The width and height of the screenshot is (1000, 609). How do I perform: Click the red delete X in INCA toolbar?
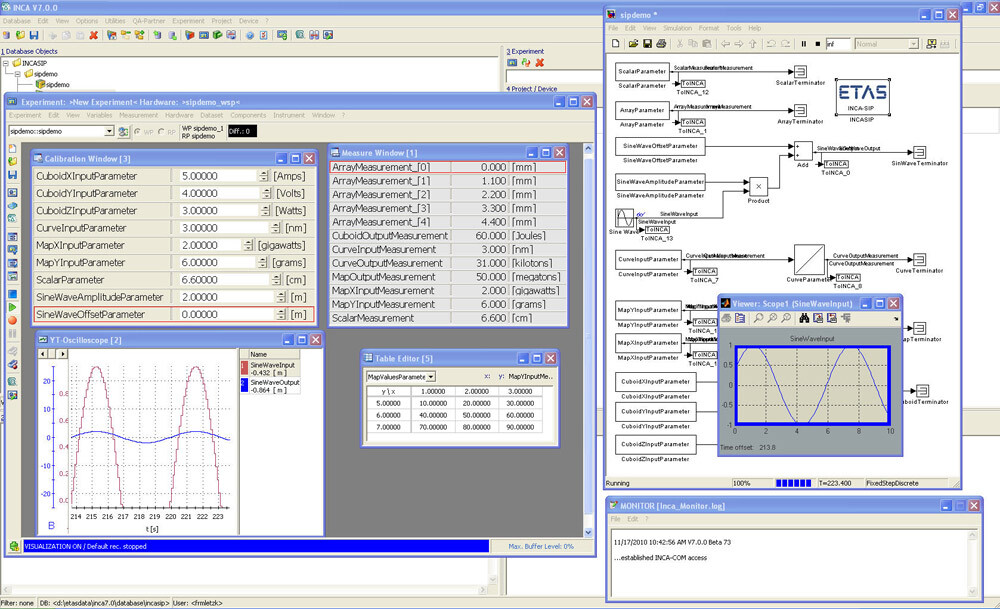click(x=94, y=35)
